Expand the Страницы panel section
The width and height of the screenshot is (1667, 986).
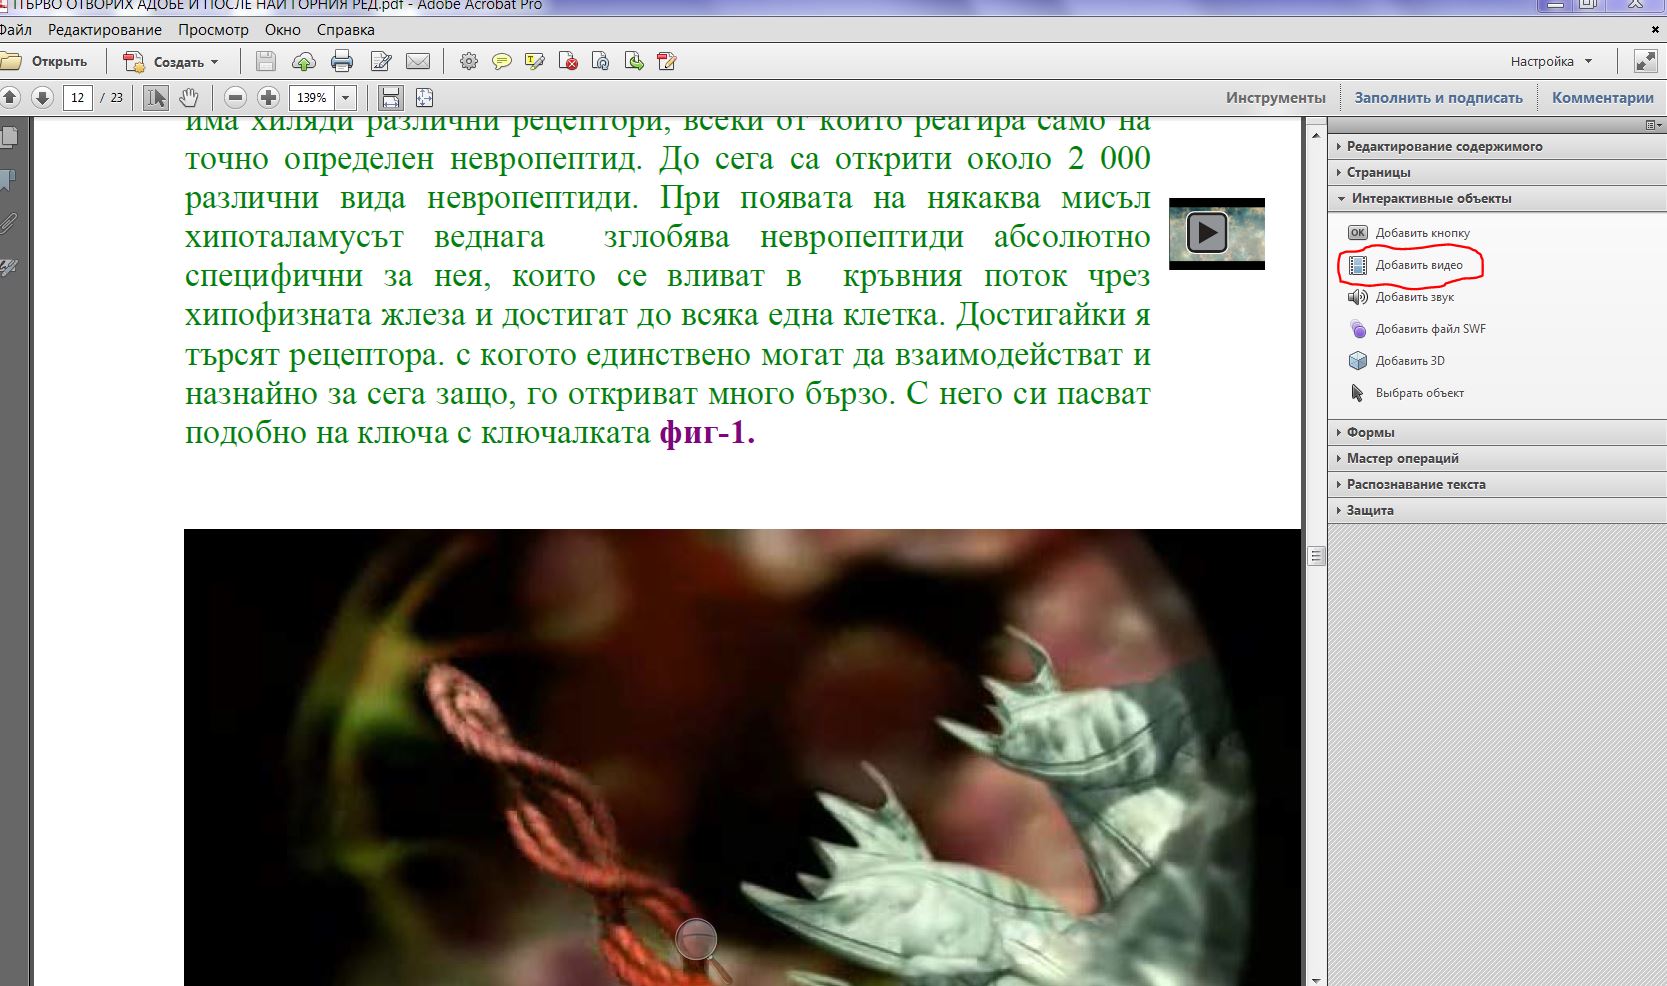pos(1378,172)
